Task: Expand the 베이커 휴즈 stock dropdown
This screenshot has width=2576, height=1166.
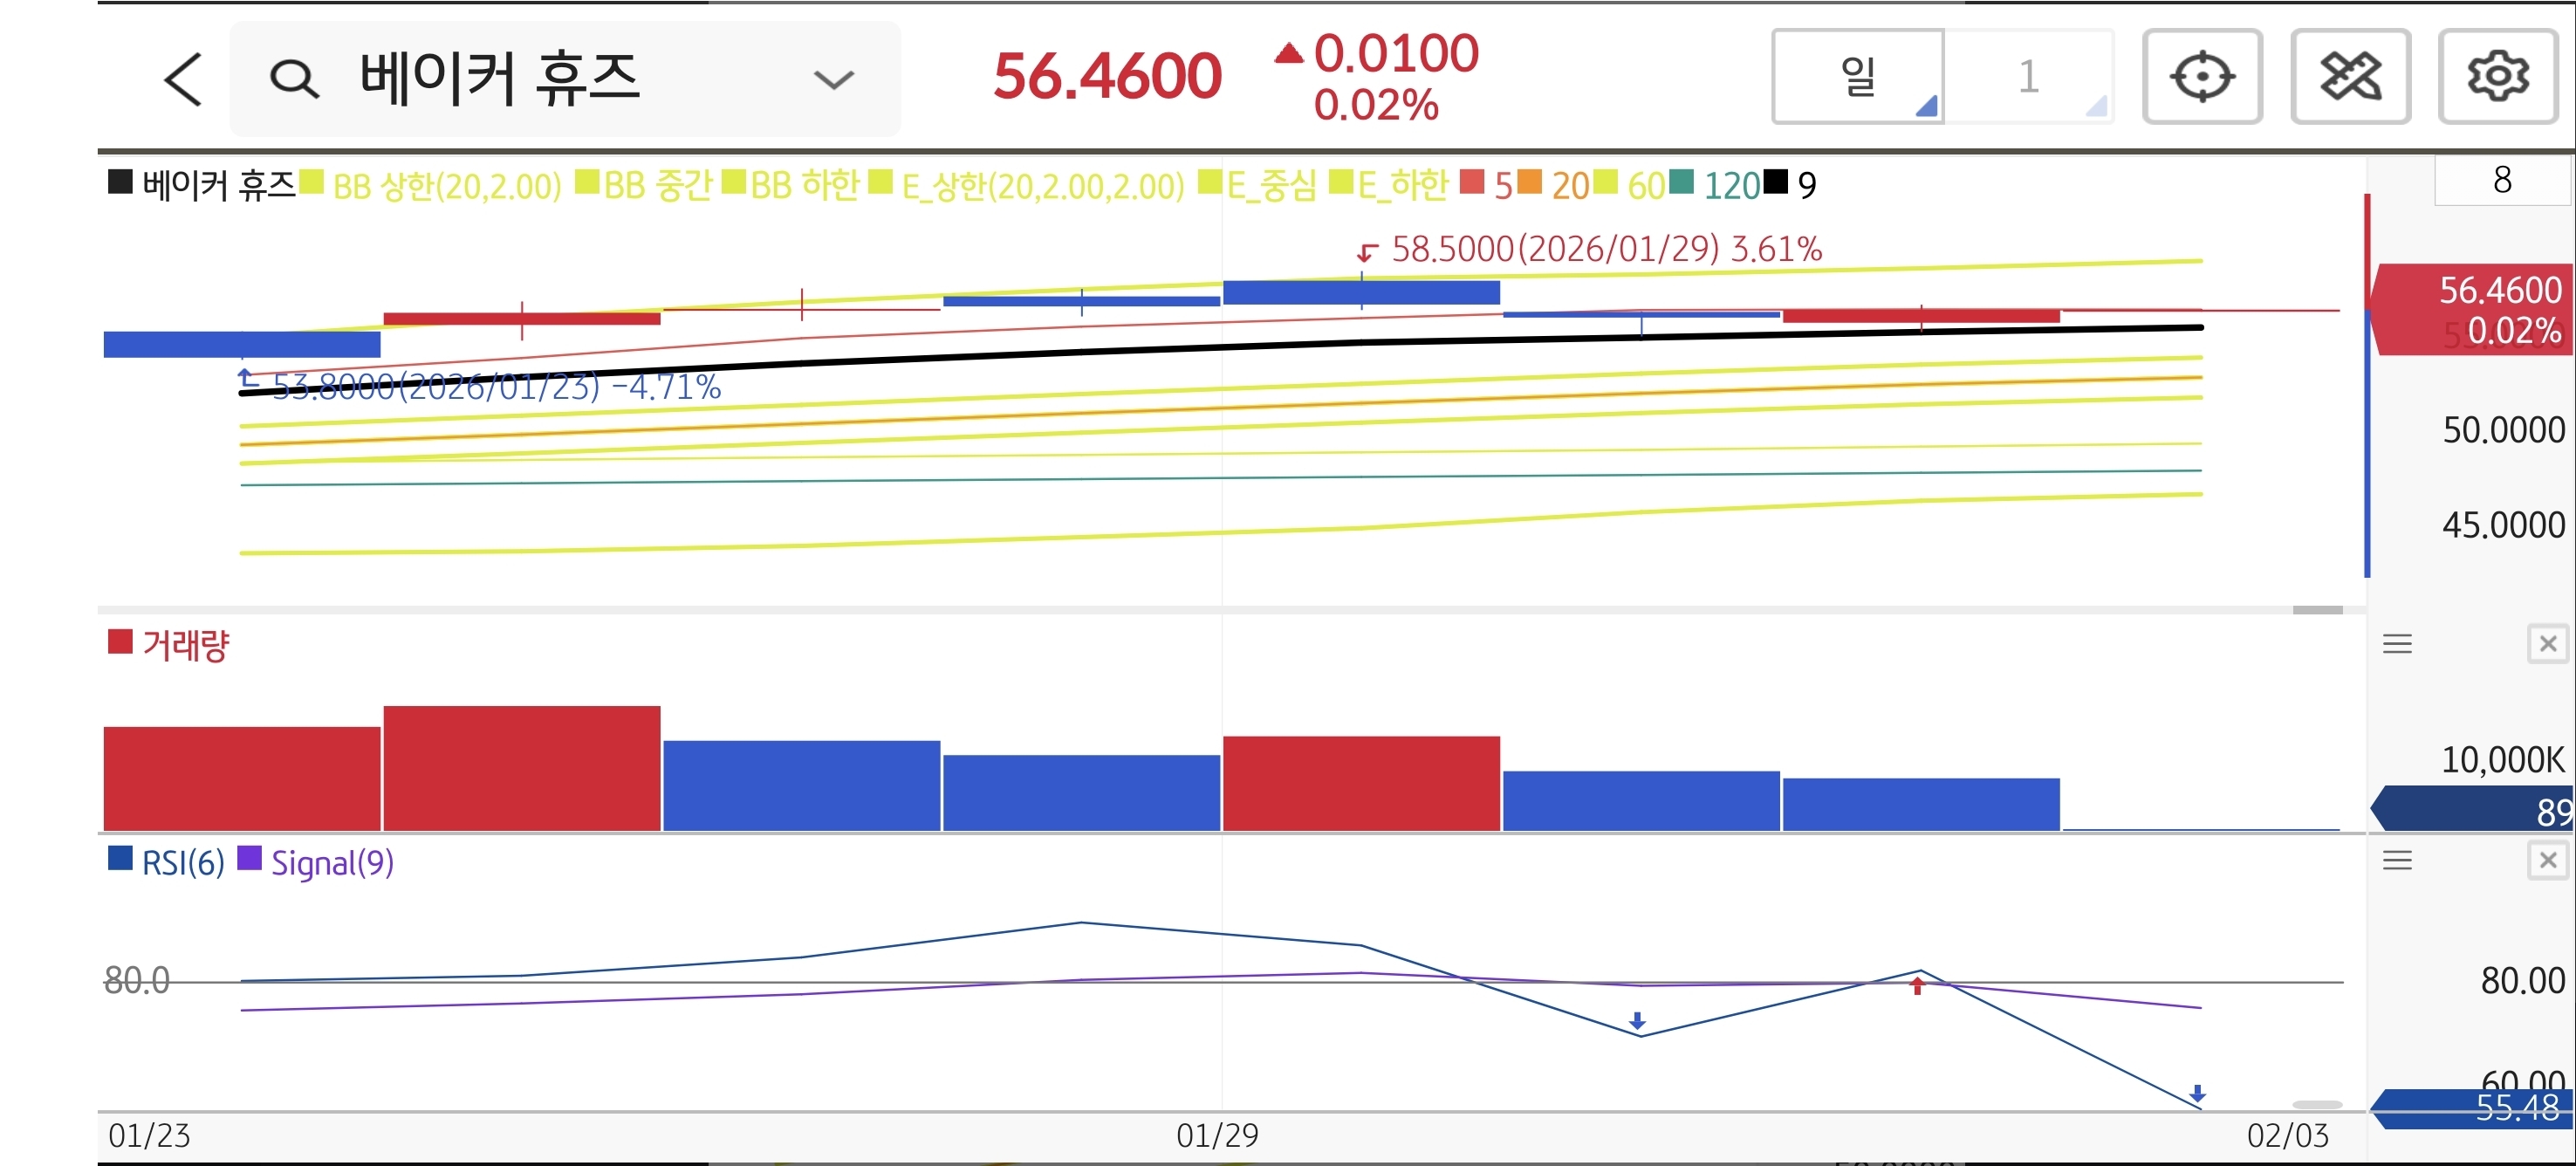Action: pyautogui.click(x=833, y=79)
